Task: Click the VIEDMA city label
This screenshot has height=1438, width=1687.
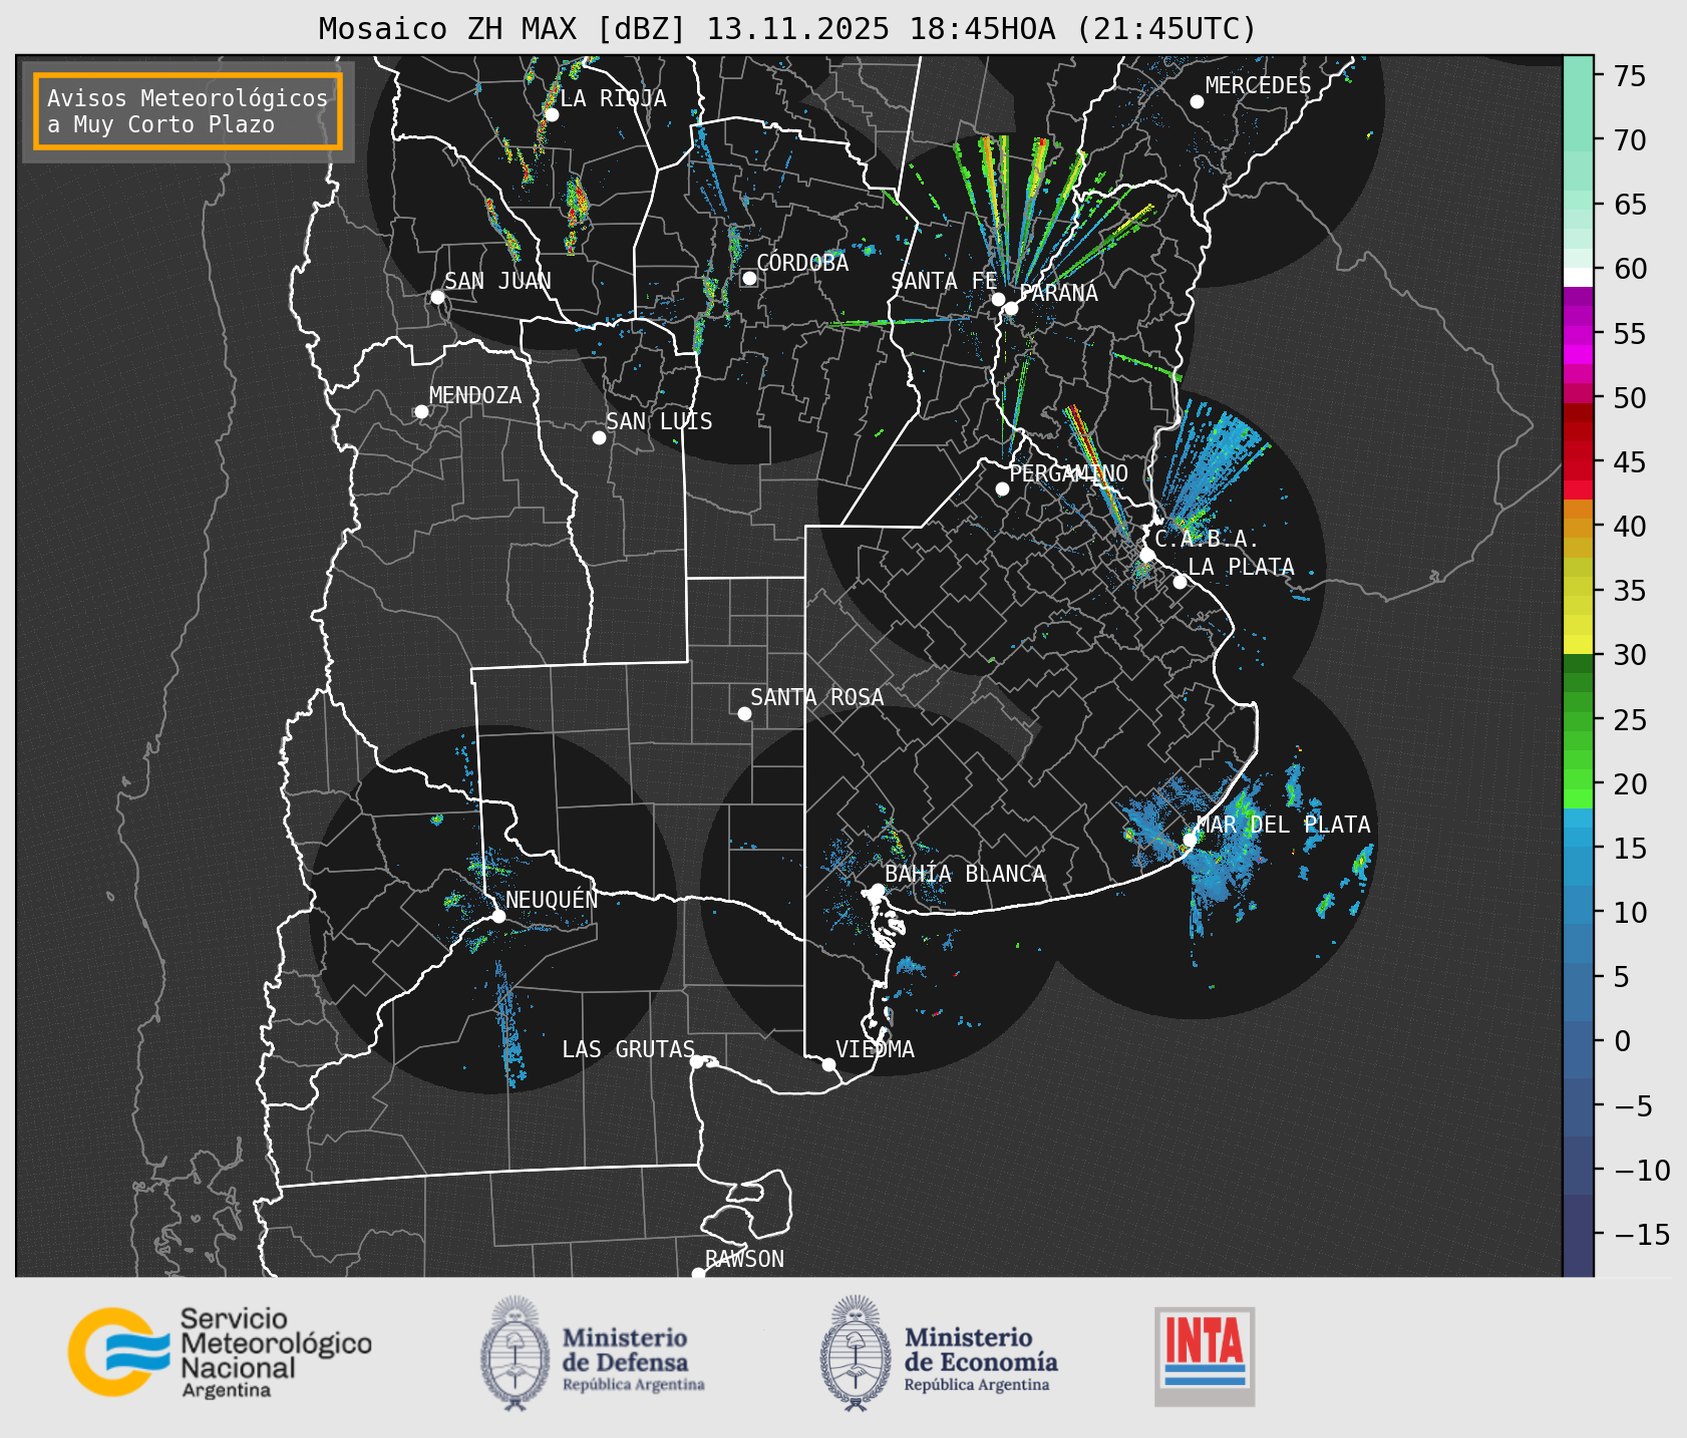Action: (874, 1049)
